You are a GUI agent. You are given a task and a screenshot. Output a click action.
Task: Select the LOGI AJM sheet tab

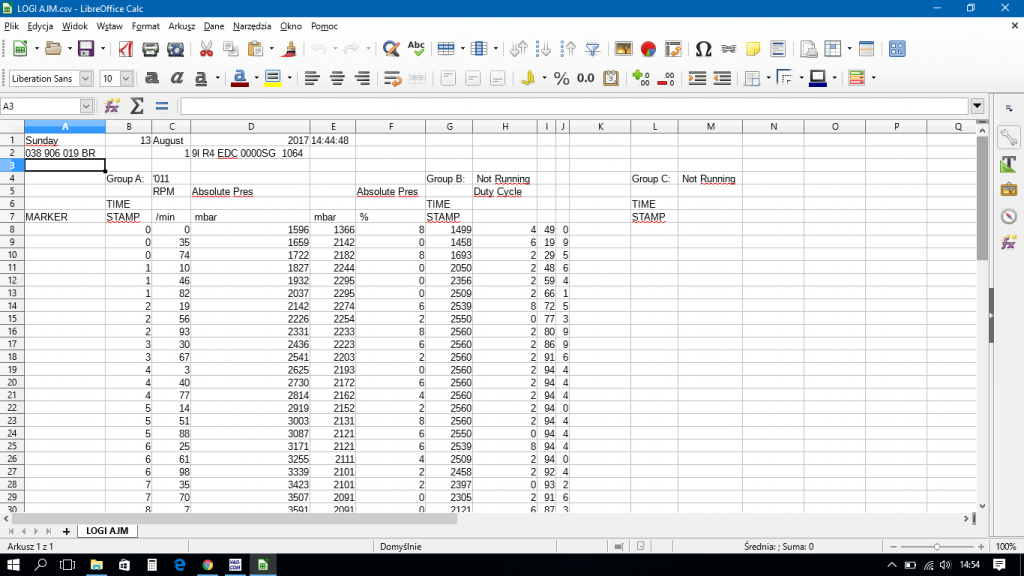[107, 531]
